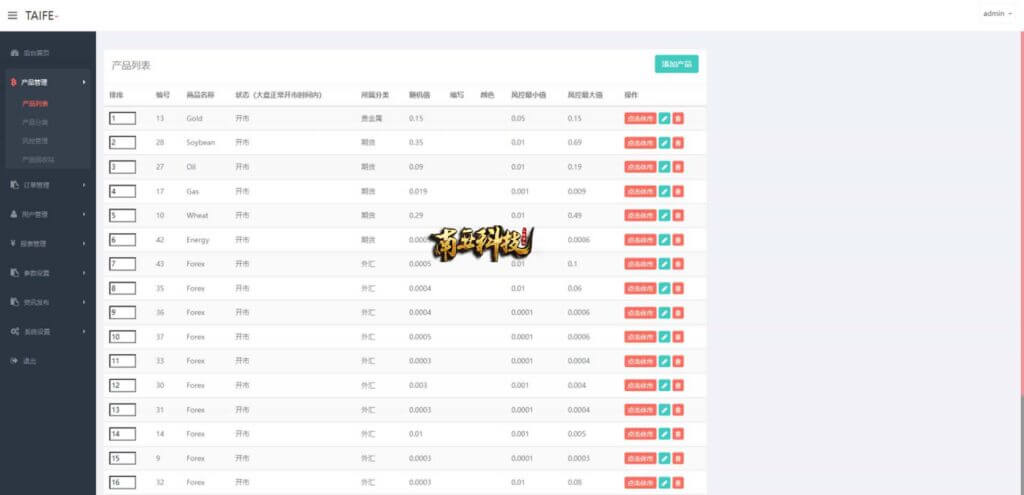Click the red 休市 button for Oil

pyautogui.click(x=640, y=167)
